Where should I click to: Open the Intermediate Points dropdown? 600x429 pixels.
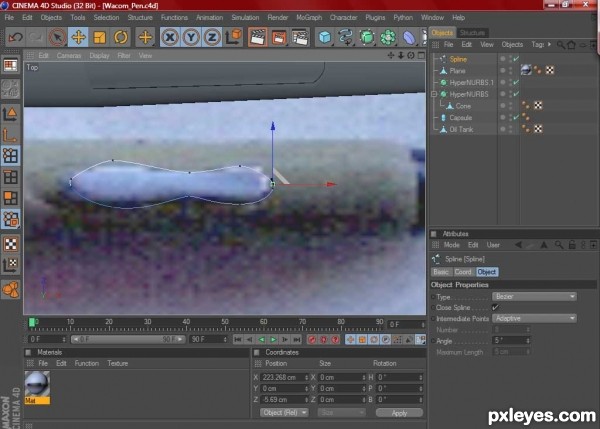[534, 318]
